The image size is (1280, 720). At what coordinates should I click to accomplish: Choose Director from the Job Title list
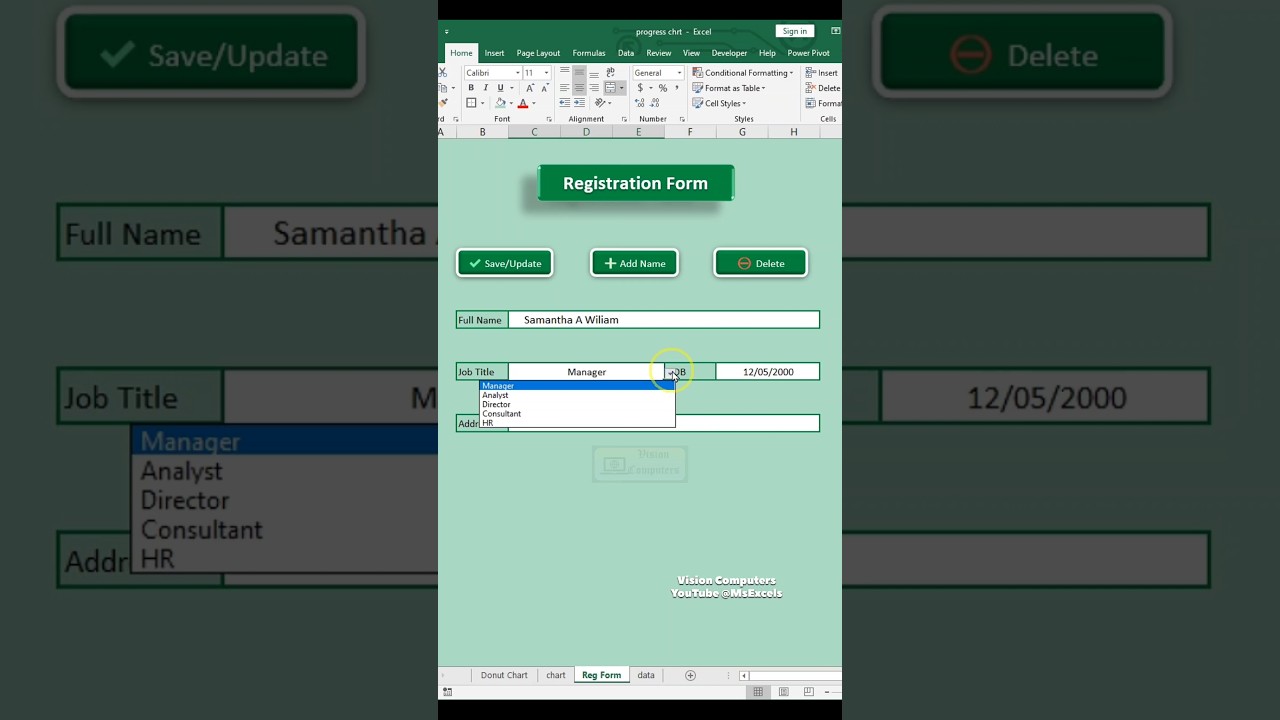pyautogui.click(x=497, y=404)
